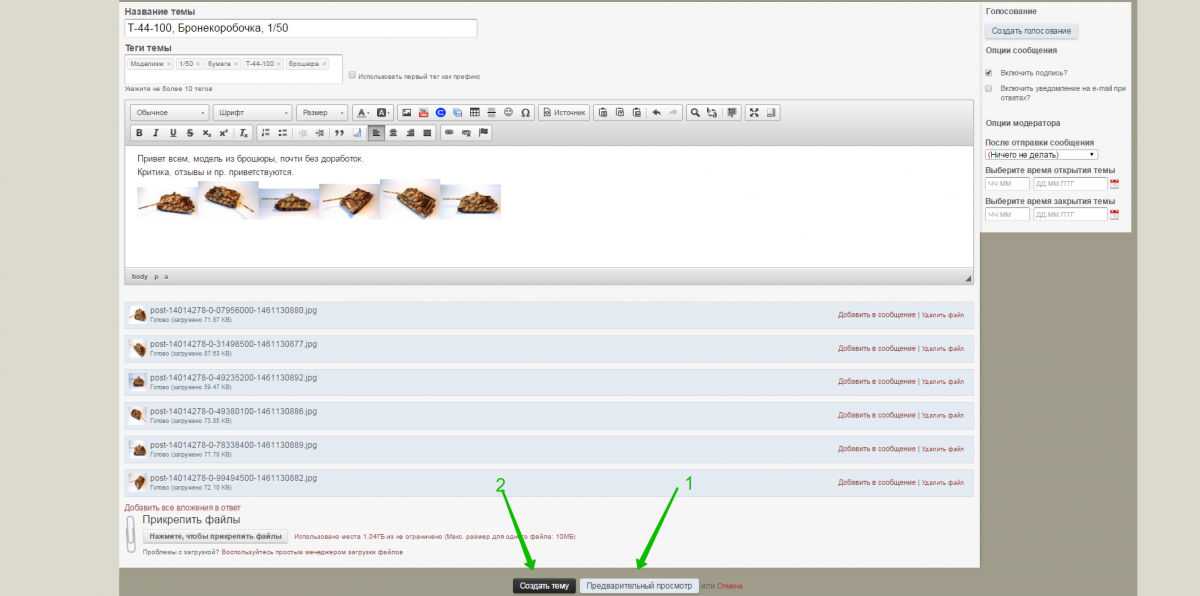This screenshot has width=1200, height=596.
Task: Click the blockquote quotation marks icon
Action: tap(340, 132)
